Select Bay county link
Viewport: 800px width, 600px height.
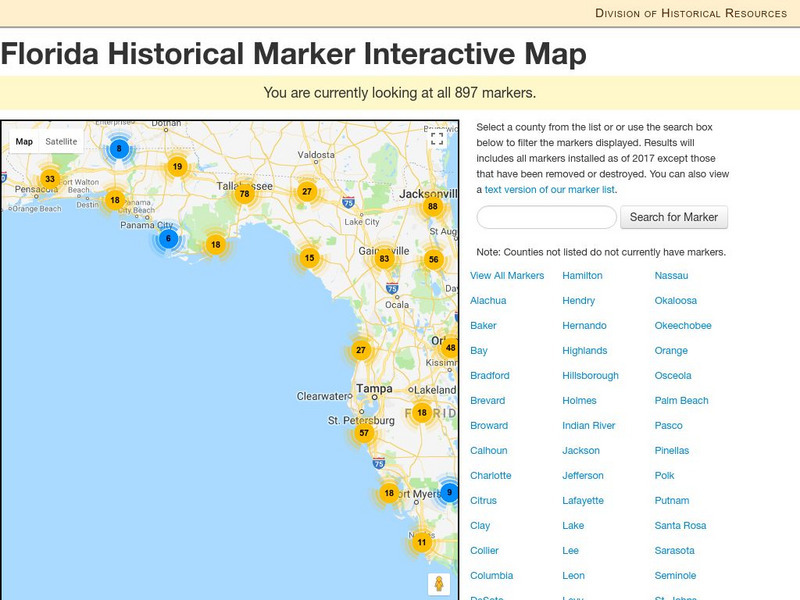click(479, 351)
